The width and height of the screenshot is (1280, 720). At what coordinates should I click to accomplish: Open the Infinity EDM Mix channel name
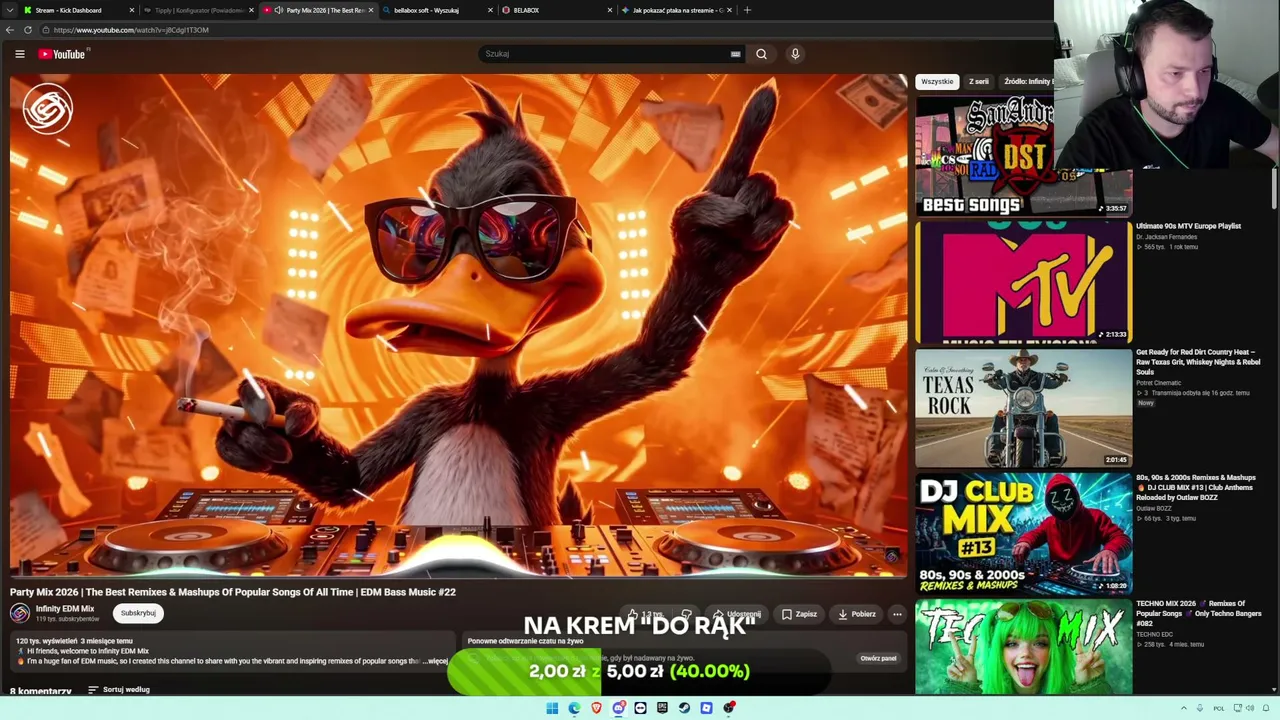pyautogui.click(x=65, y=609)
